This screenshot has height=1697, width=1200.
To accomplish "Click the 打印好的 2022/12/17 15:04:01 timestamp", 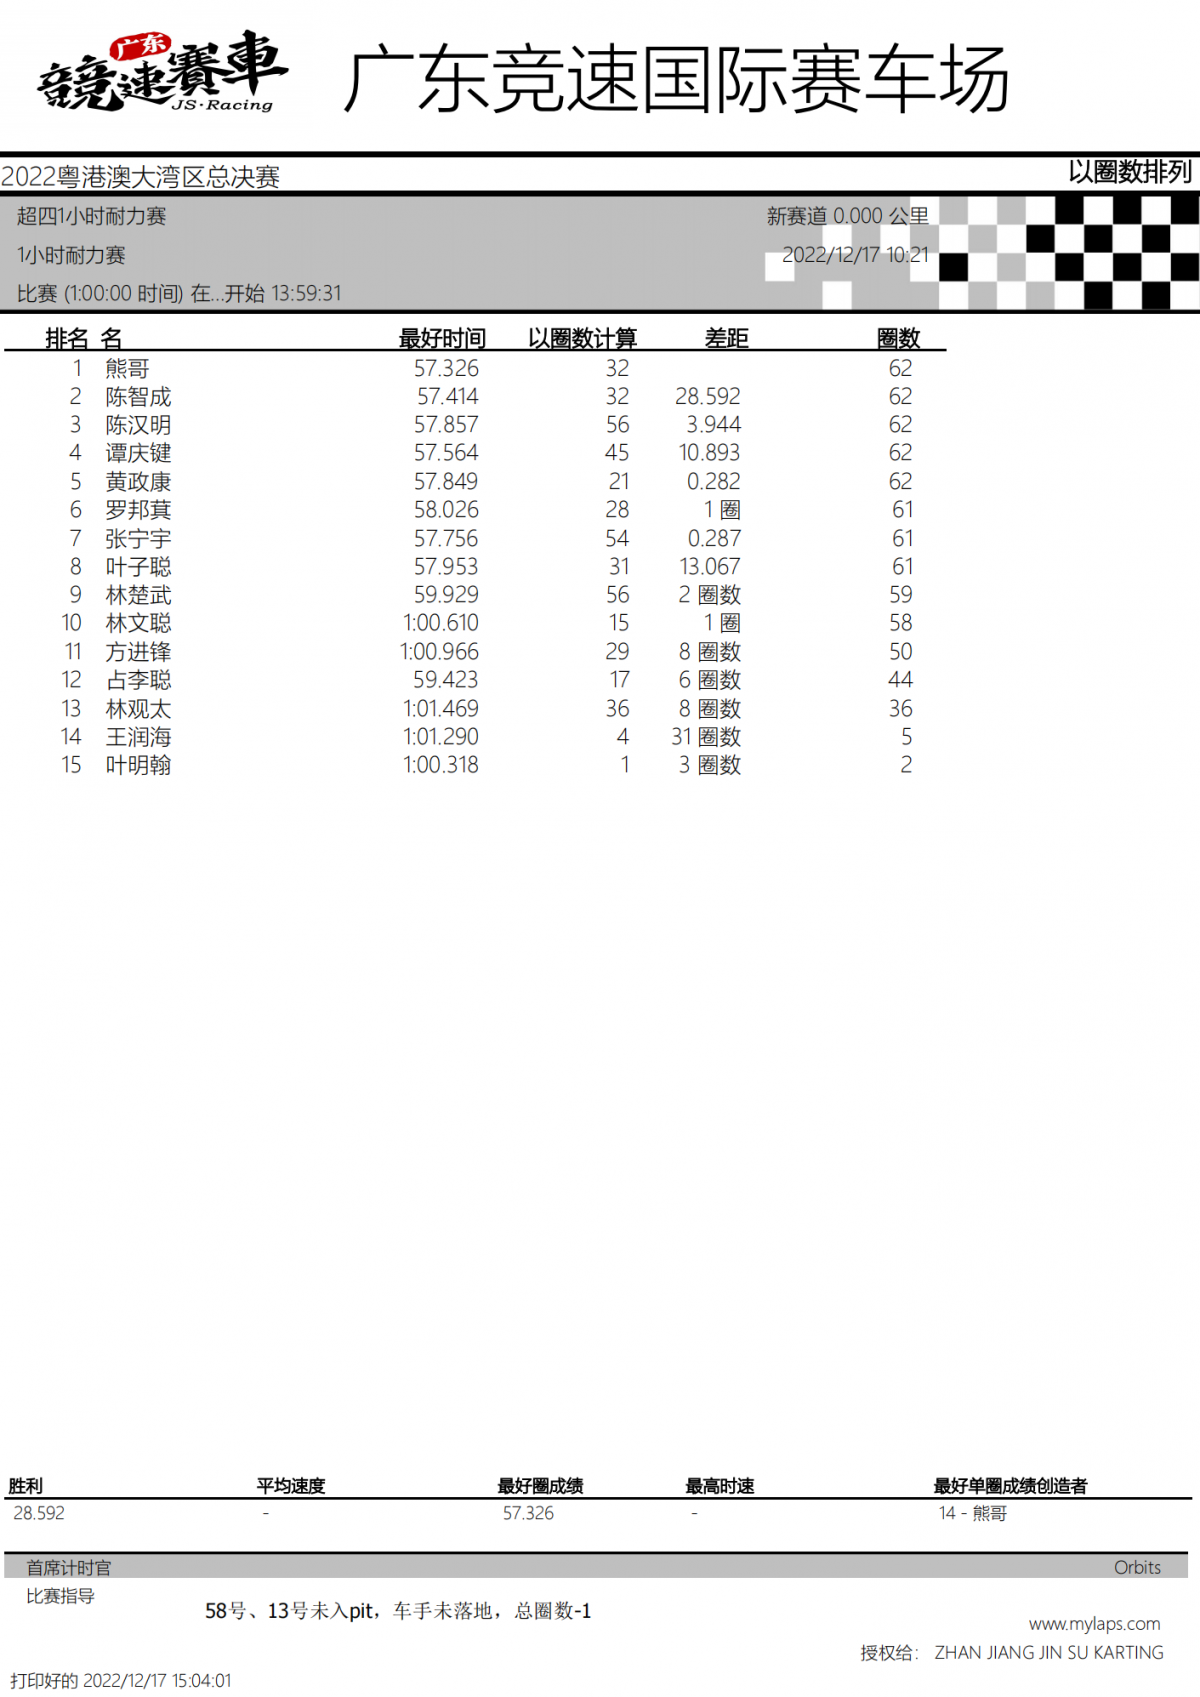I will (x=121, y=1681).
